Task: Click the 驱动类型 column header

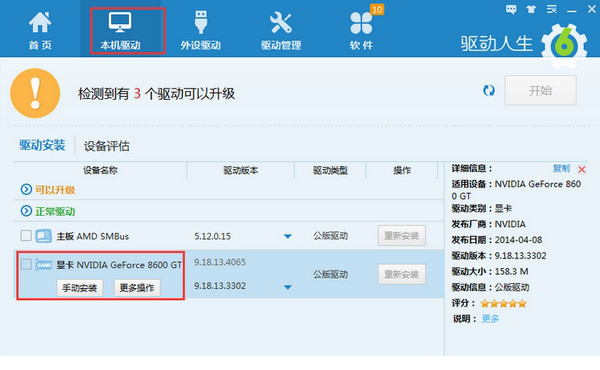Action: 330,170
